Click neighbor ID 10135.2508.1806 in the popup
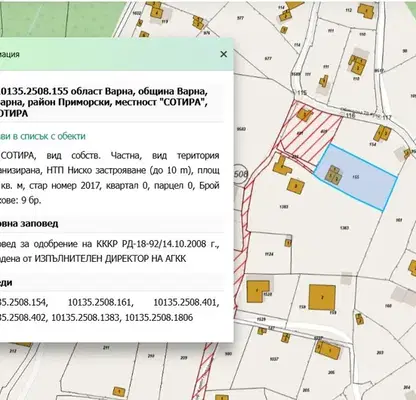 click(x=159, y=318)
